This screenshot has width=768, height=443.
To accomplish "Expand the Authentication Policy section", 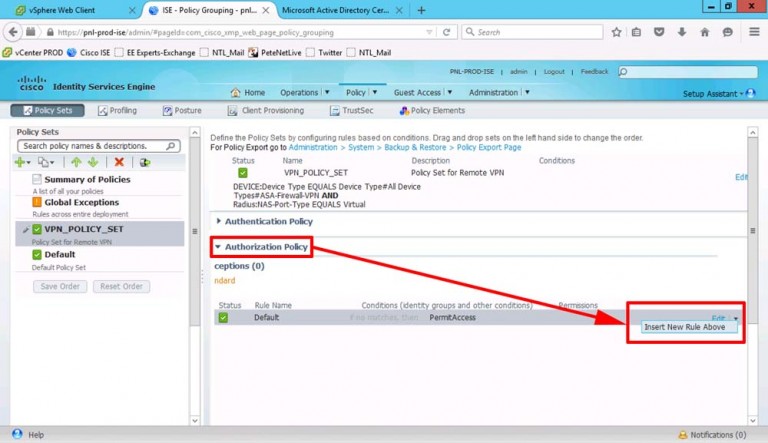I will coord(218,221).
